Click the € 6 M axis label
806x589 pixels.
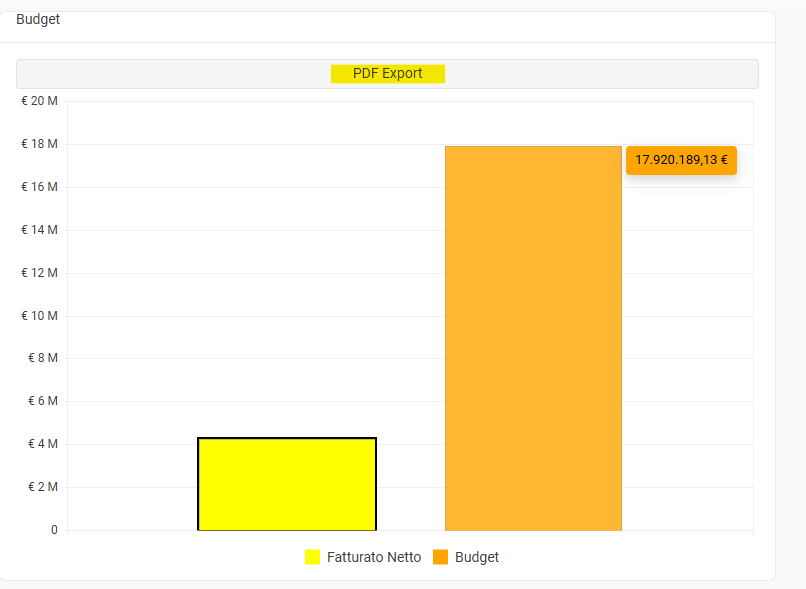tap(42, 401)
